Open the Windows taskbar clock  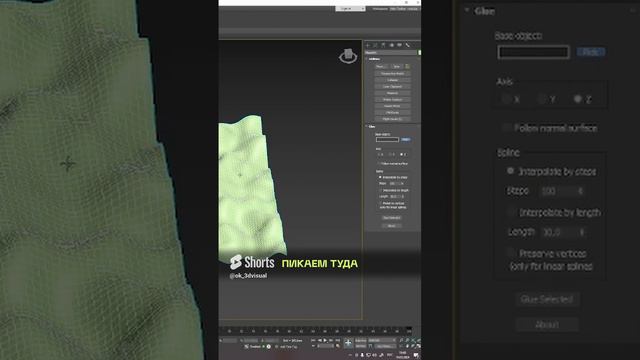pos(402,355)
